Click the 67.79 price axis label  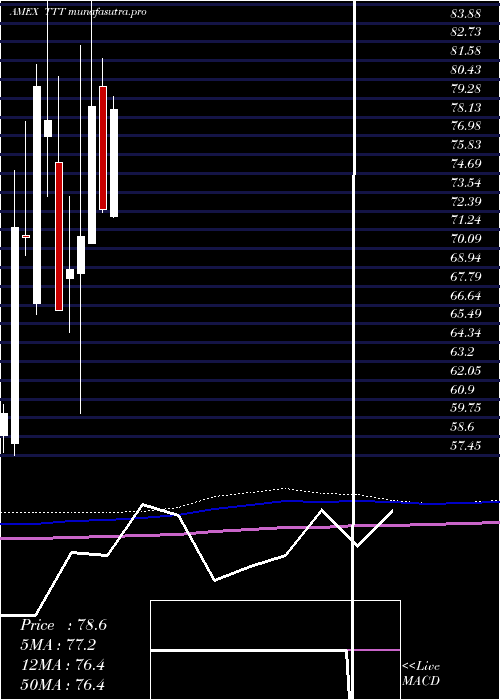[466, 277]
